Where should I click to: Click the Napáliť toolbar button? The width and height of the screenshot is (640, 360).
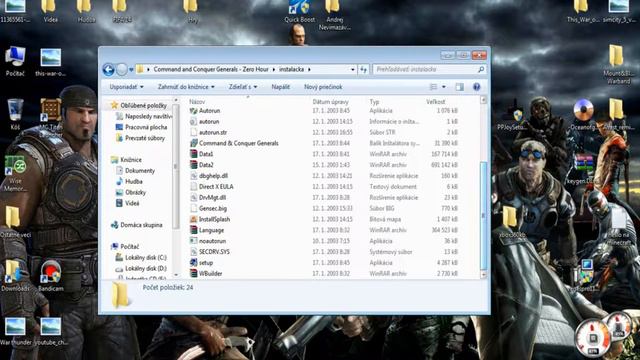pyautogui.click(x=280, y=87)
